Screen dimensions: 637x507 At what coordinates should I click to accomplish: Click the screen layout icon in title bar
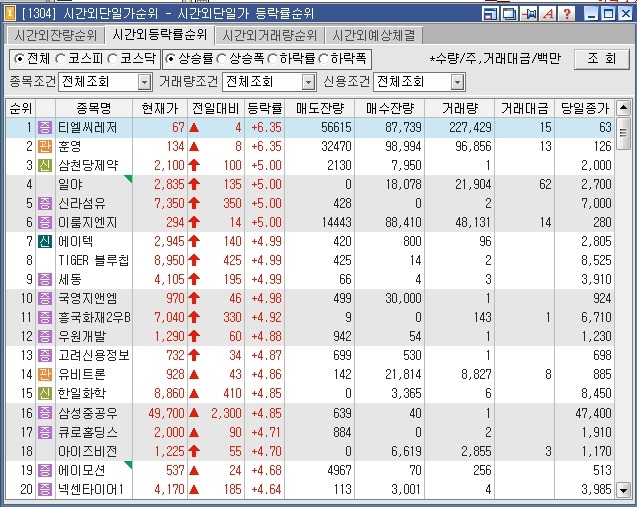tap(491, 14)
